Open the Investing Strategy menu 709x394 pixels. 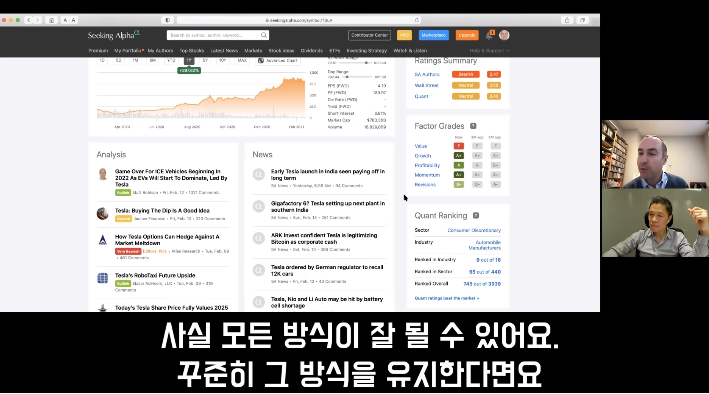pos(367,51)
